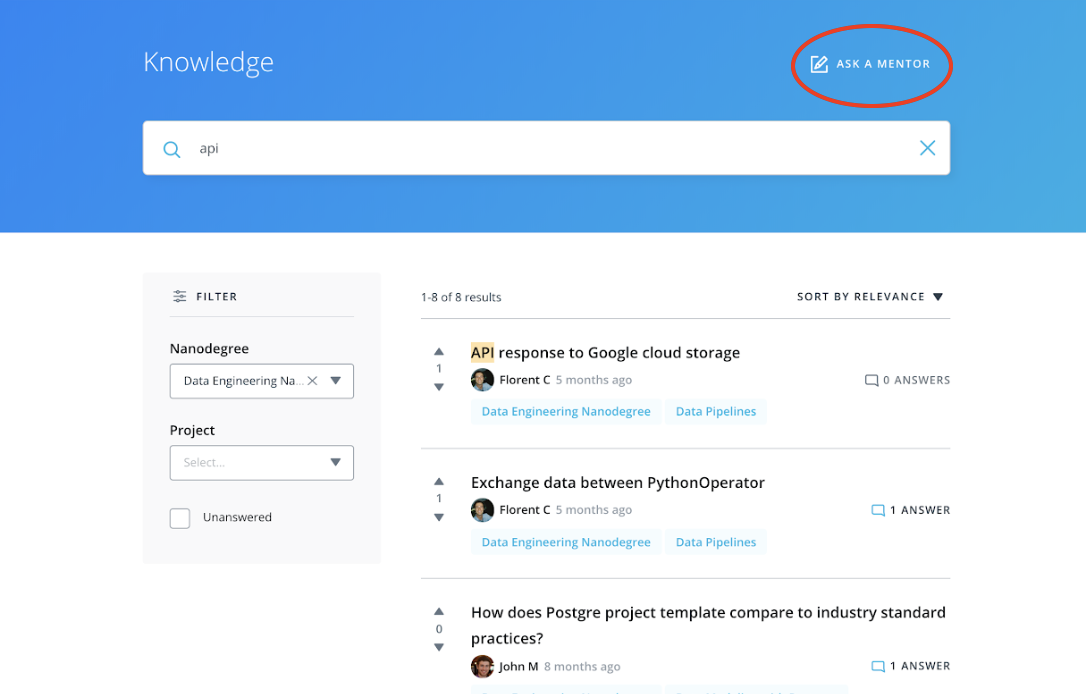Click the filter sliders icon
Screen dimensions: 1086x694
(x=180, y=296)
